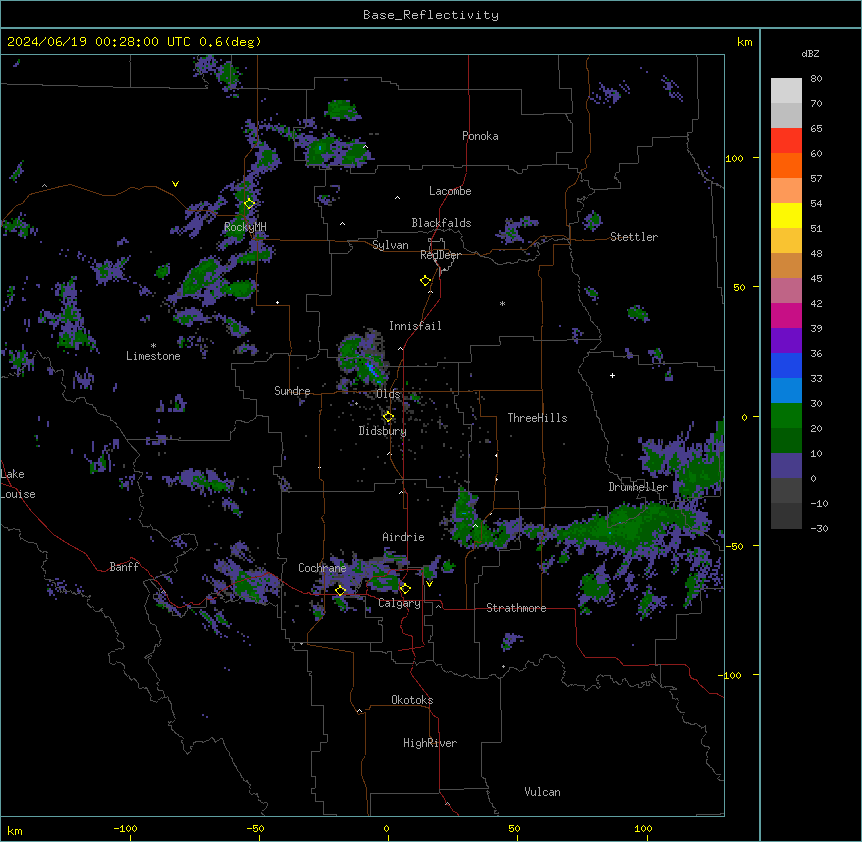The height and width of the screenshot is (842, 862).
Task: Click the Vulcan label
Action: click(542, 792)
